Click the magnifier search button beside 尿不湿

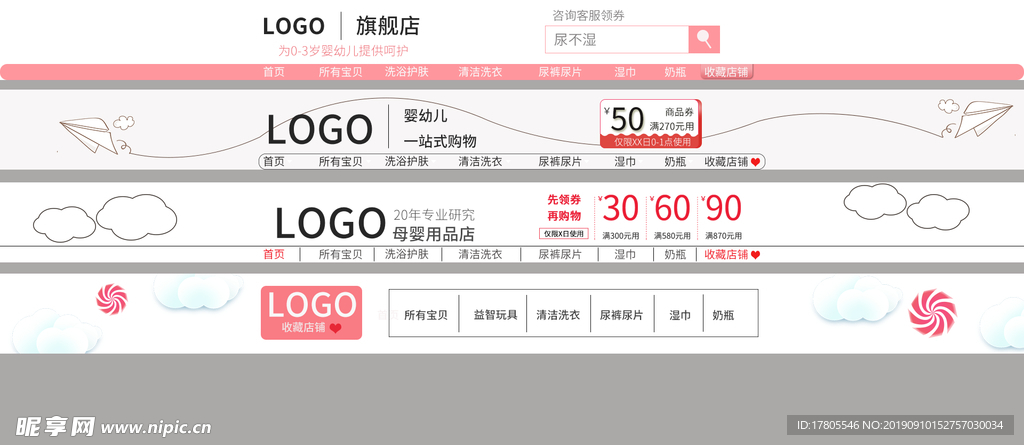pos(704,39)
